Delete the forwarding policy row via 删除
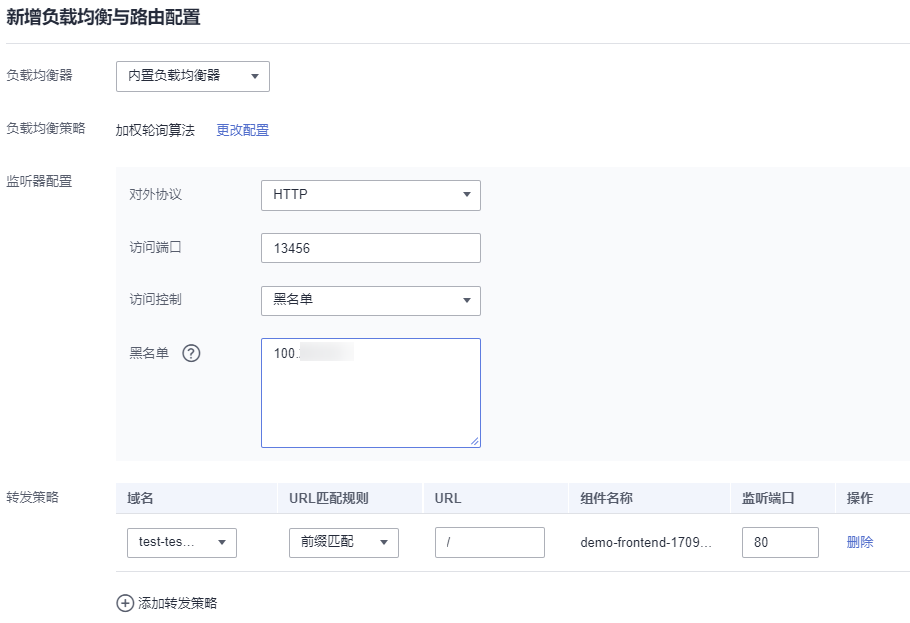The width and height of the screenshot is (910, 623). [x=860, y=542]
